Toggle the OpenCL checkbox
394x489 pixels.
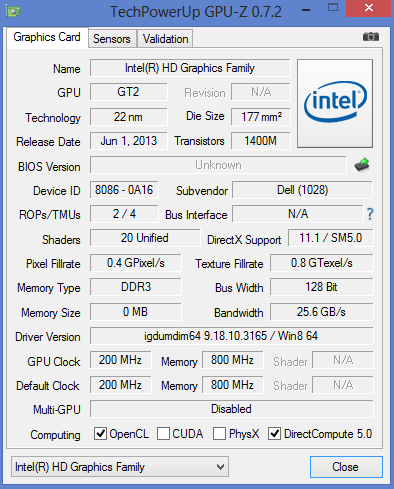(x=100, y=434)
